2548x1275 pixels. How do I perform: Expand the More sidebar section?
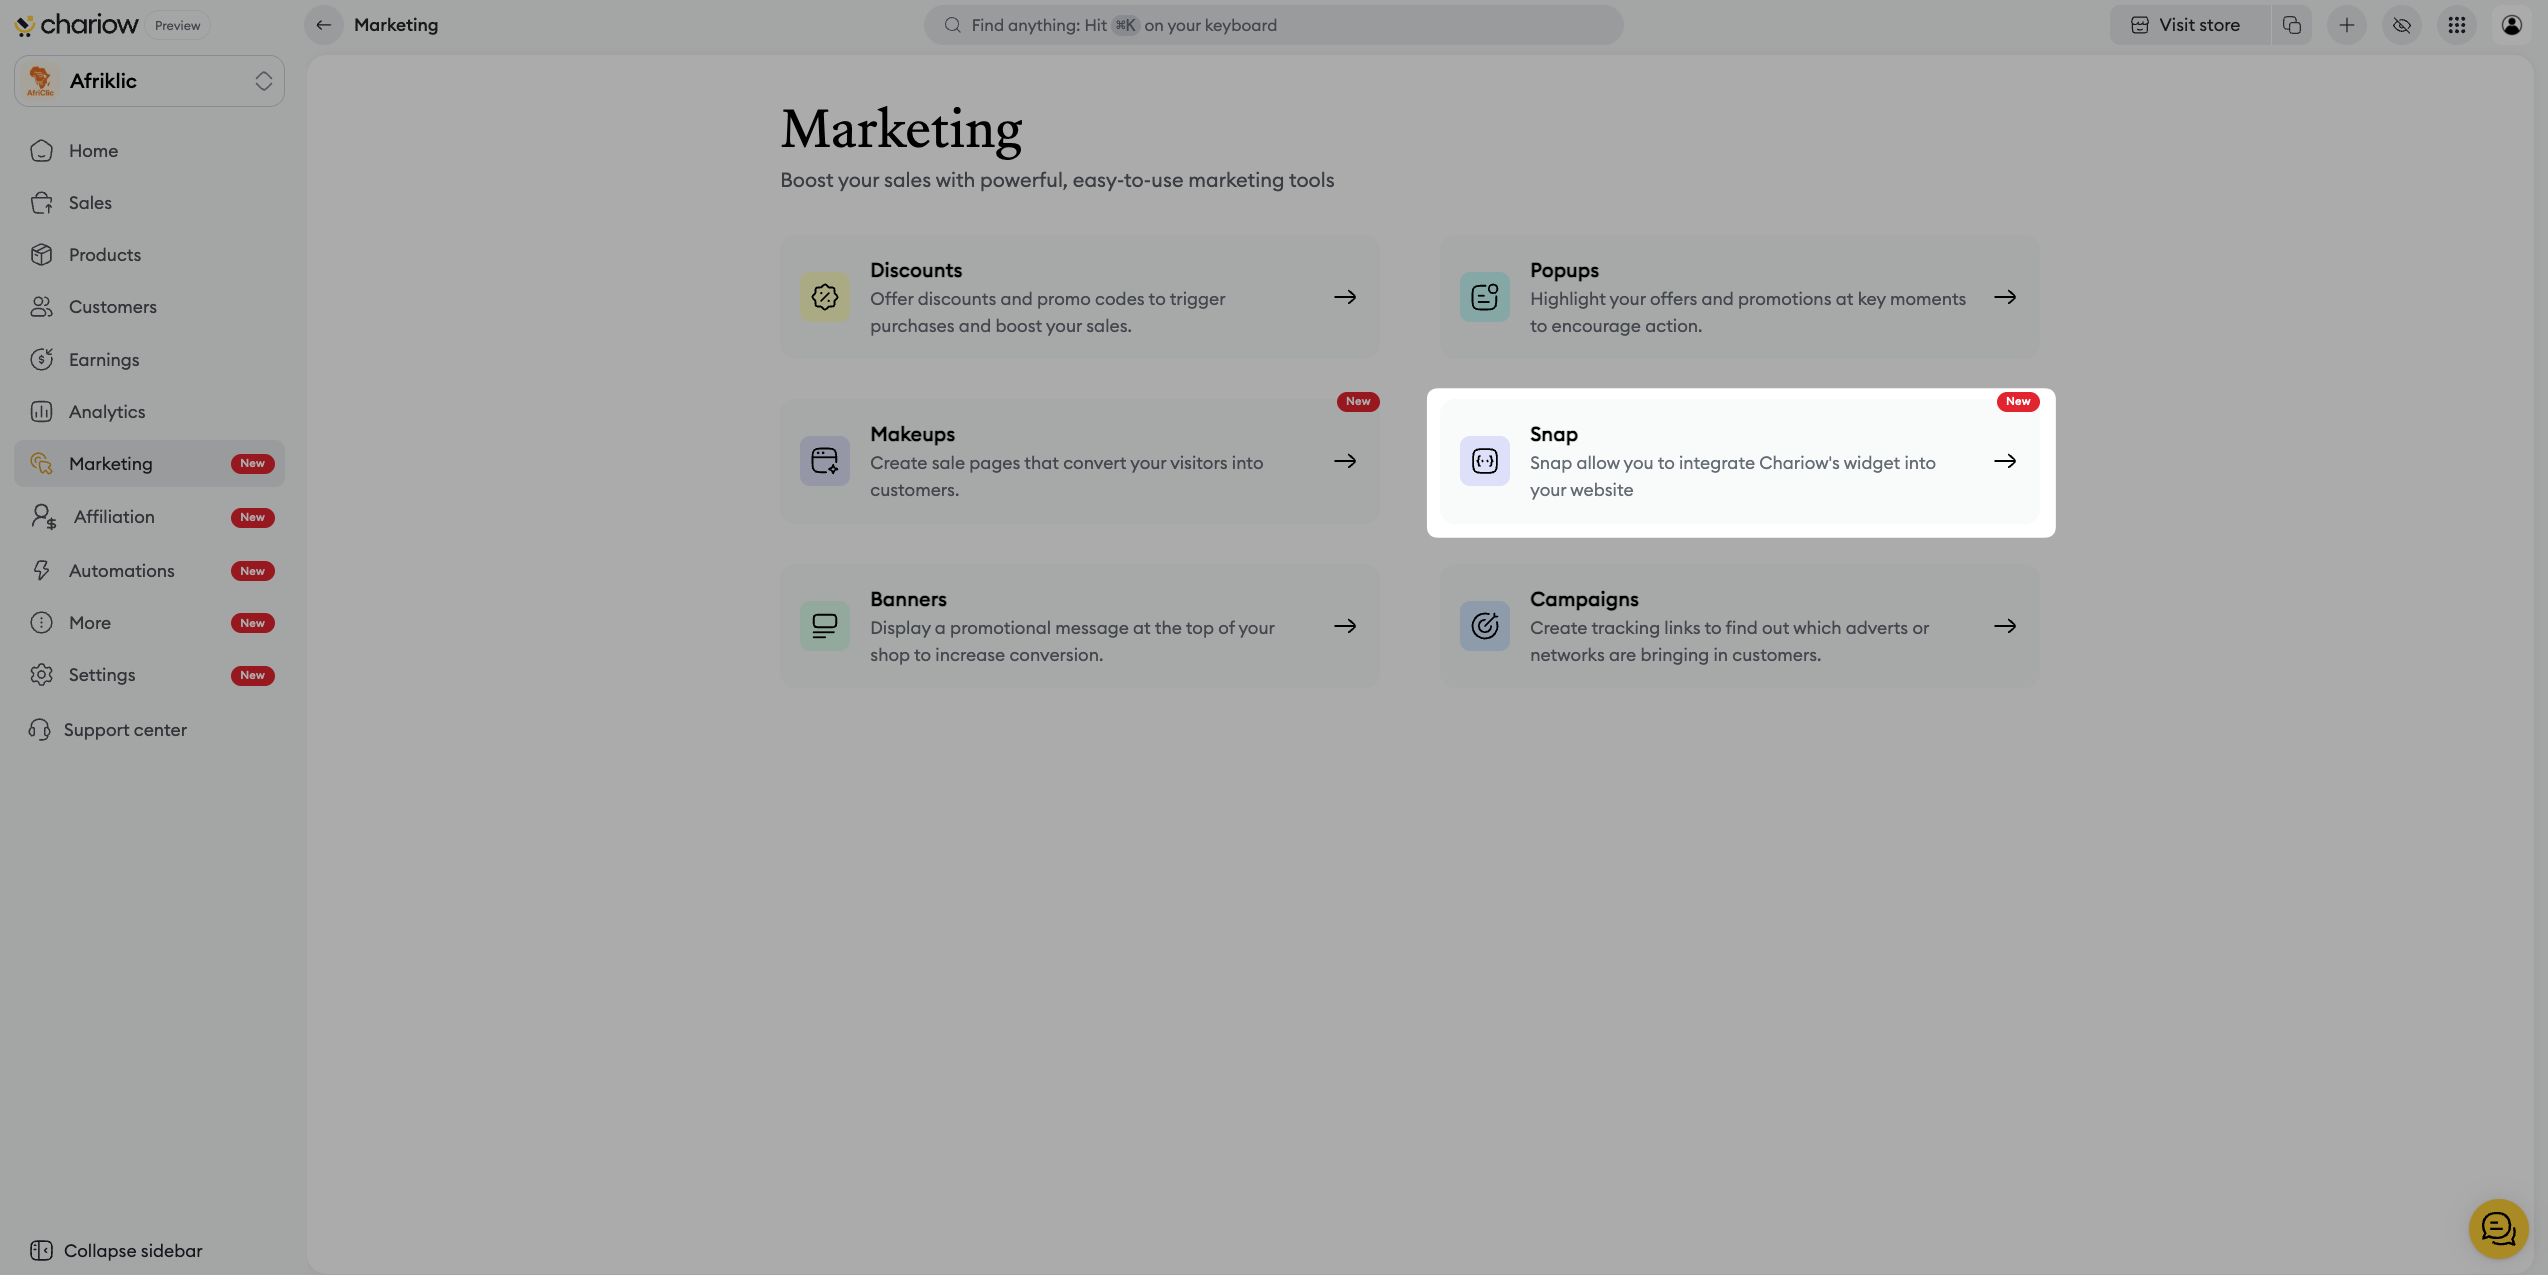tap(90, 623)
